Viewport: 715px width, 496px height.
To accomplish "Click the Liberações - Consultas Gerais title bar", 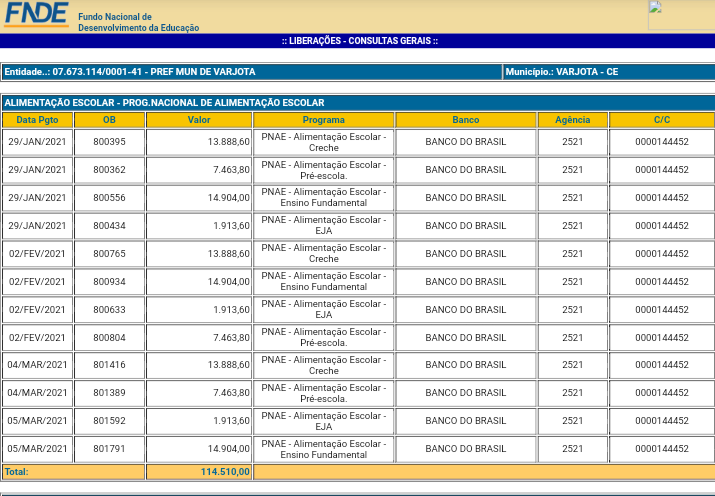I will [358, 41].
